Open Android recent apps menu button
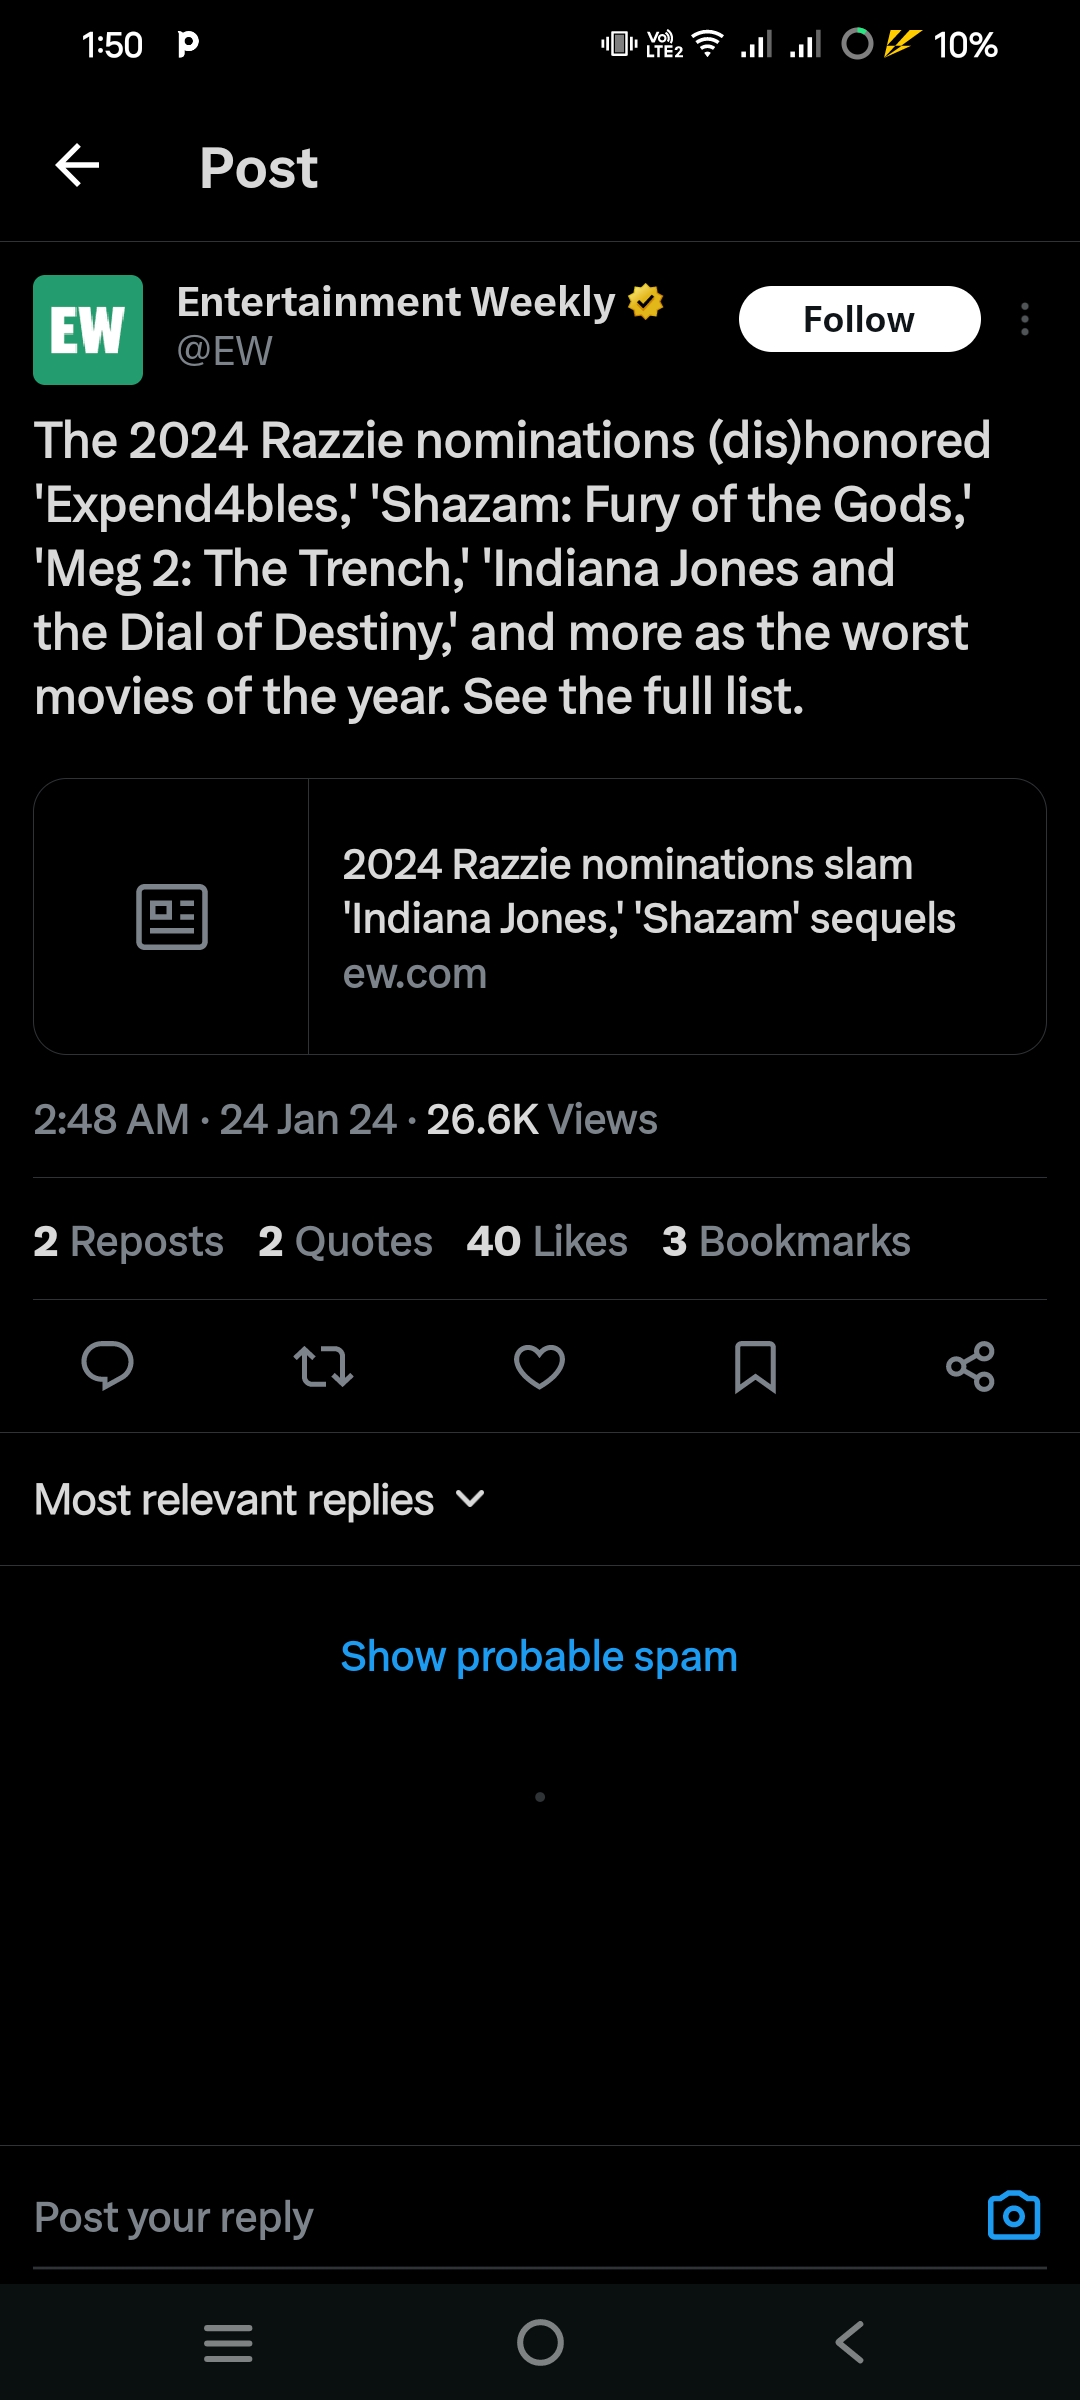Image resolution: width=1080 pixels, height=2400 pixels. coord(228,2342)
